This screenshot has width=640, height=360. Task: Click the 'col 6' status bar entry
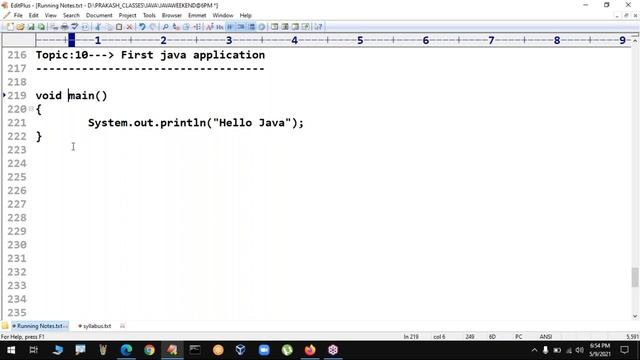tap(439, 337)
